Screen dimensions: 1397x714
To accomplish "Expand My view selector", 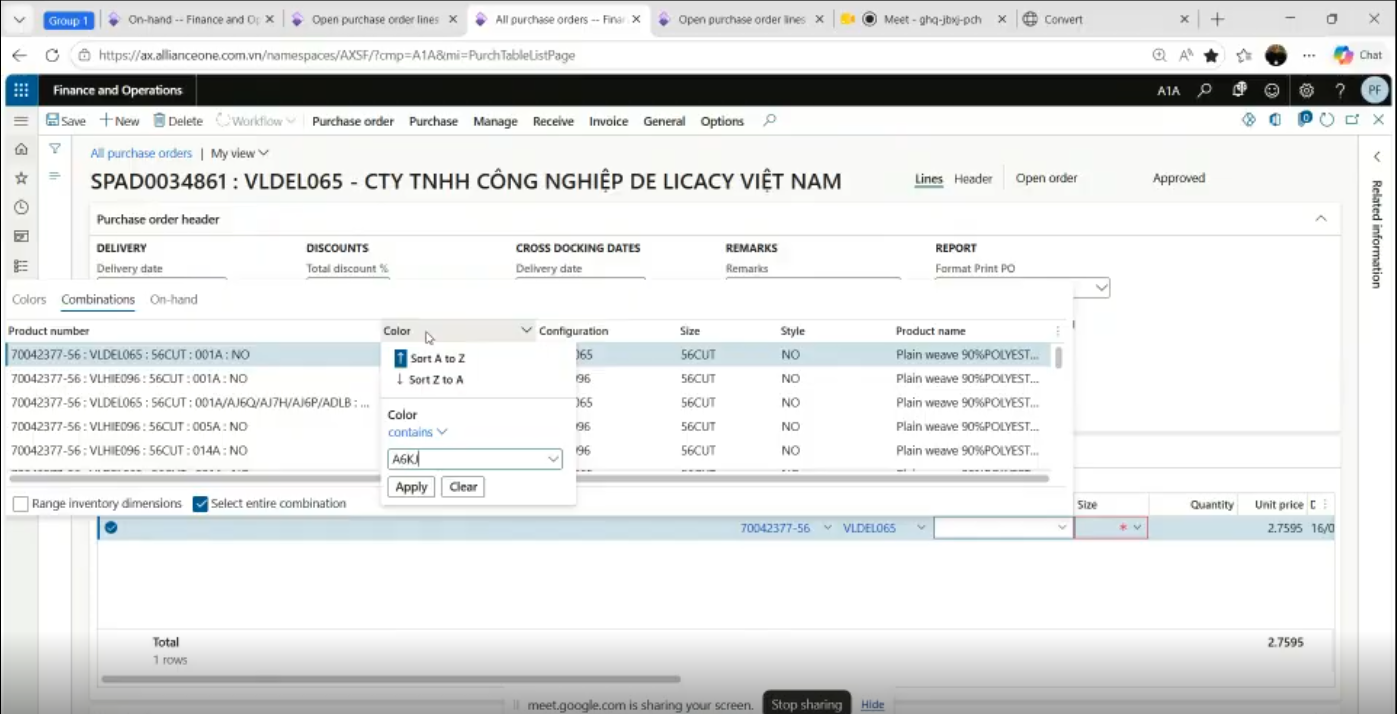I will 240,153.
